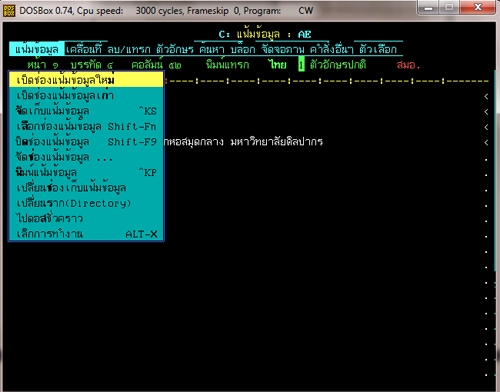Click the คอลัมน์ ๔๒ column indicator

click(156, 65)
